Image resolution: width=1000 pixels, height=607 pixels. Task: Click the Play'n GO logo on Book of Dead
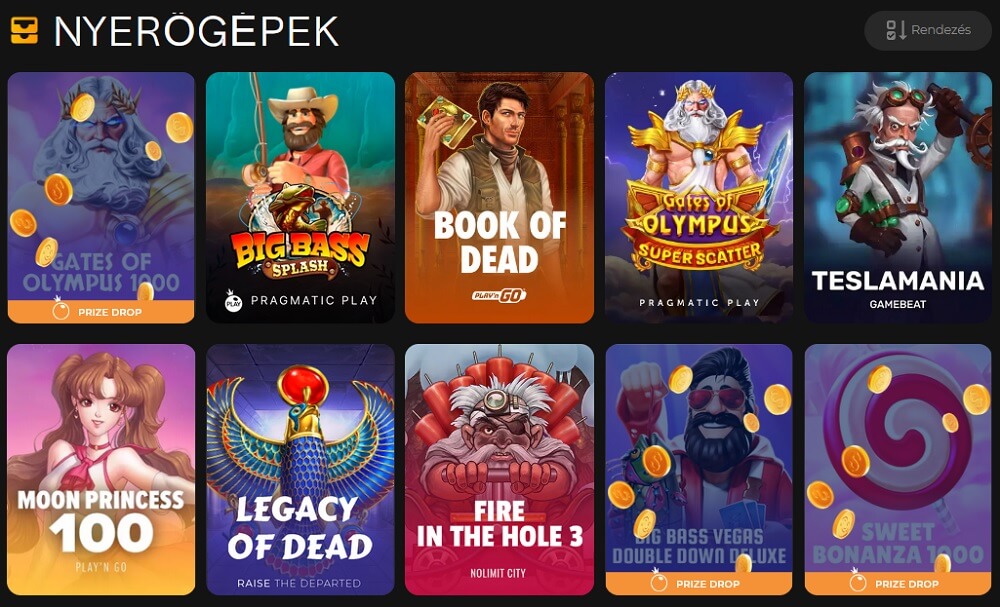(x=499, y=295)
